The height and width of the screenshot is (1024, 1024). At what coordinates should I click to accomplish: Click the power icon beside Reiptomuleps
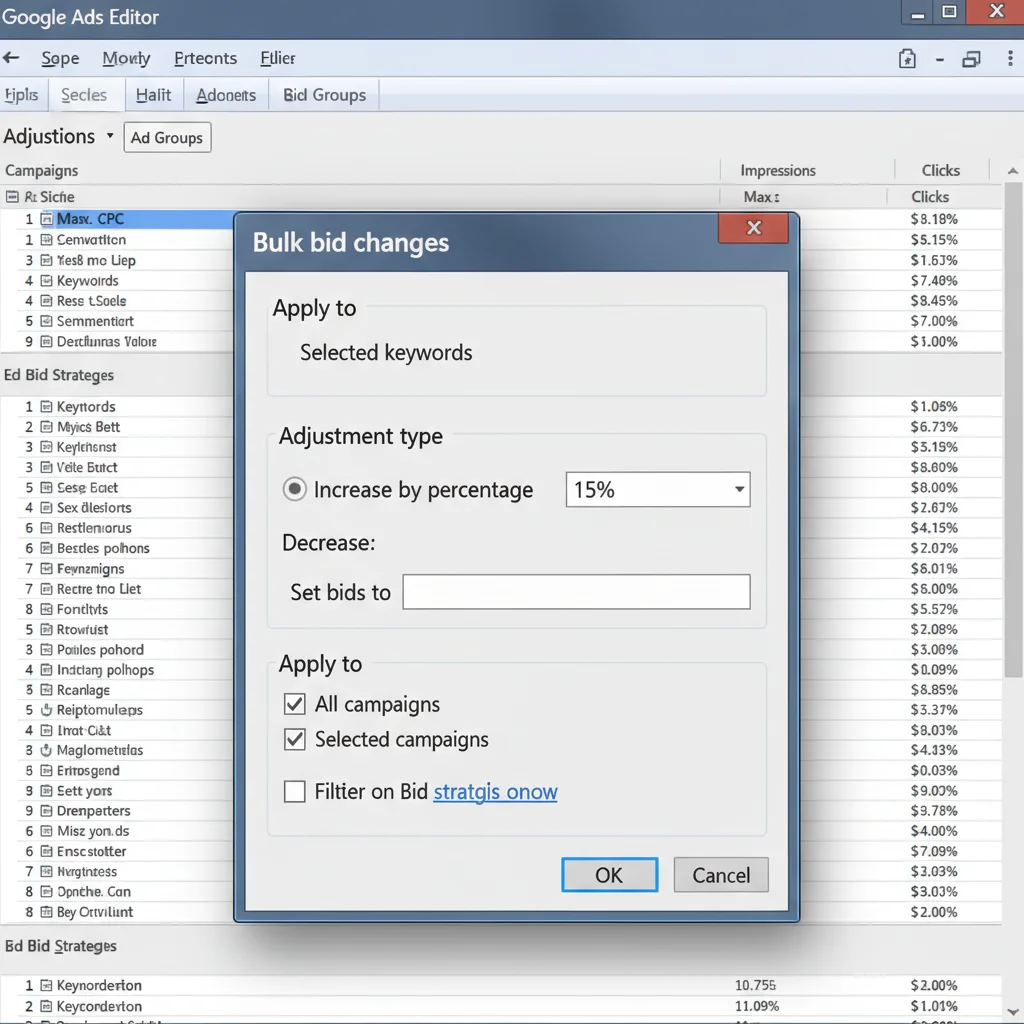point(46,710)
